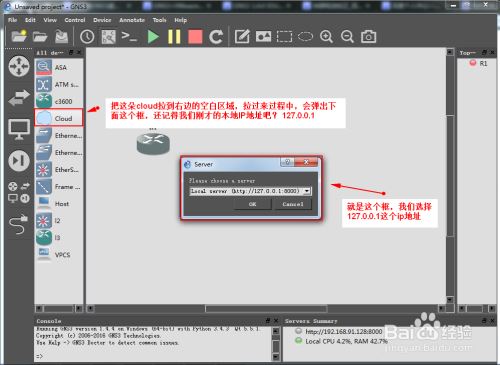Close the Console panel

click(x=276, y=321)
